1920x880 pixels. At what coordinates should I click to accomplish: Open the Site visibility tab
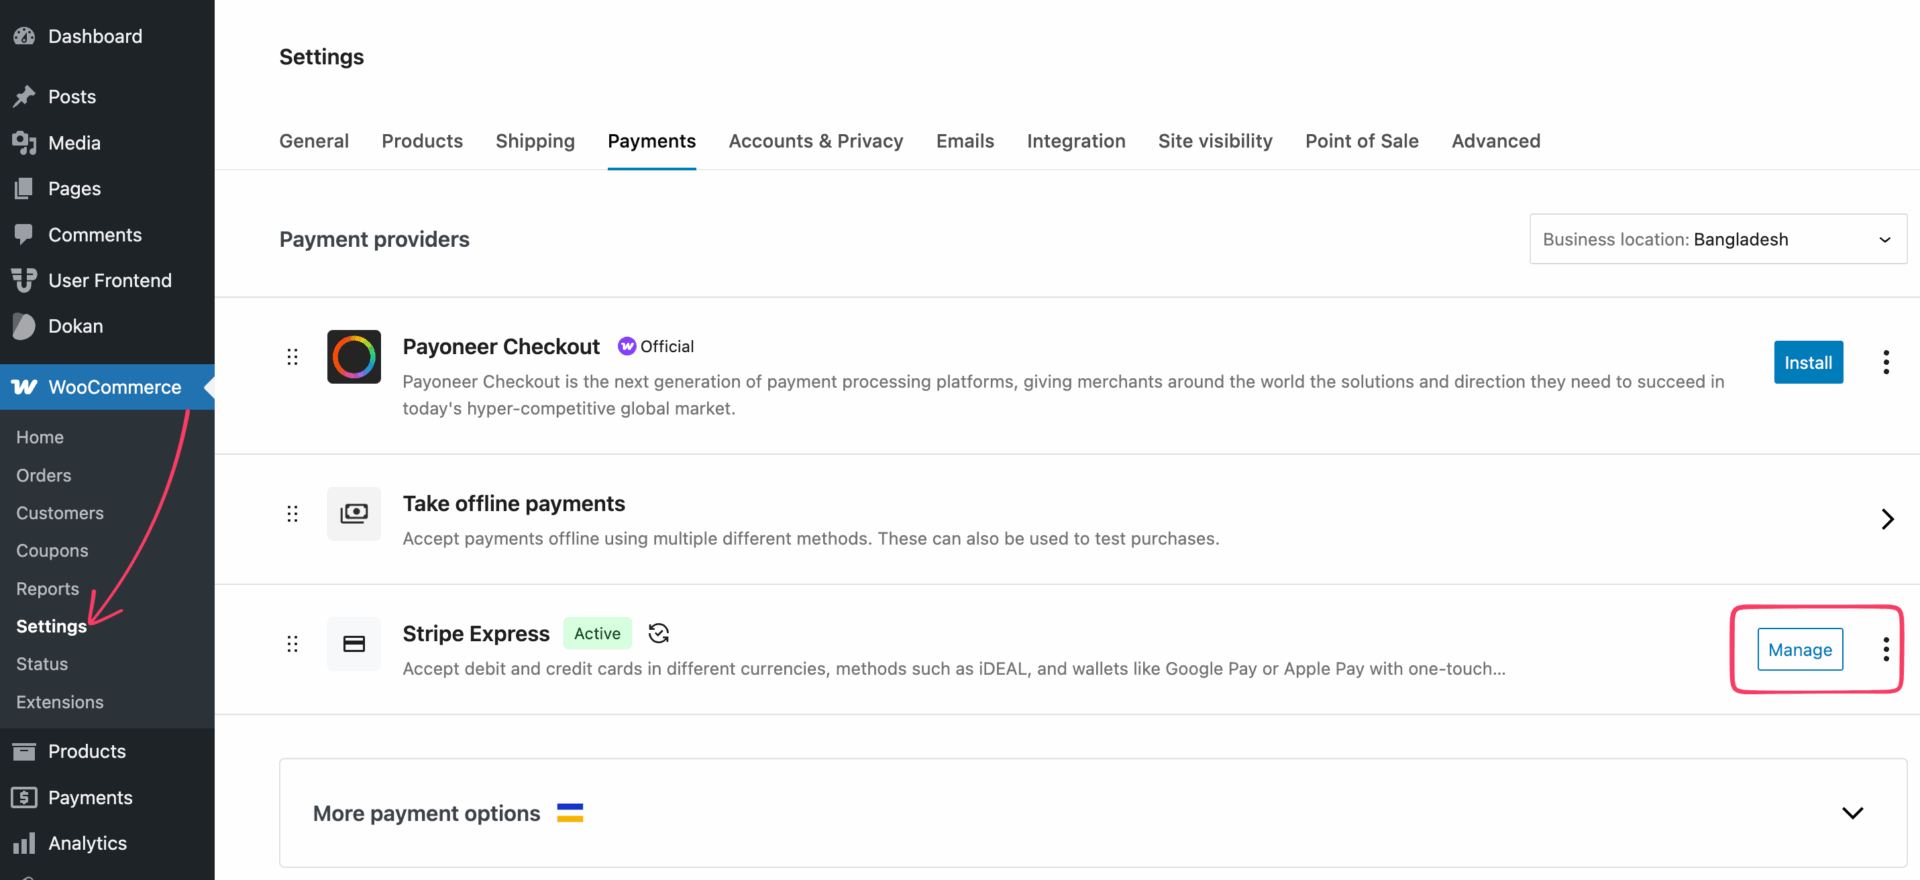[x=1215, y=141]
